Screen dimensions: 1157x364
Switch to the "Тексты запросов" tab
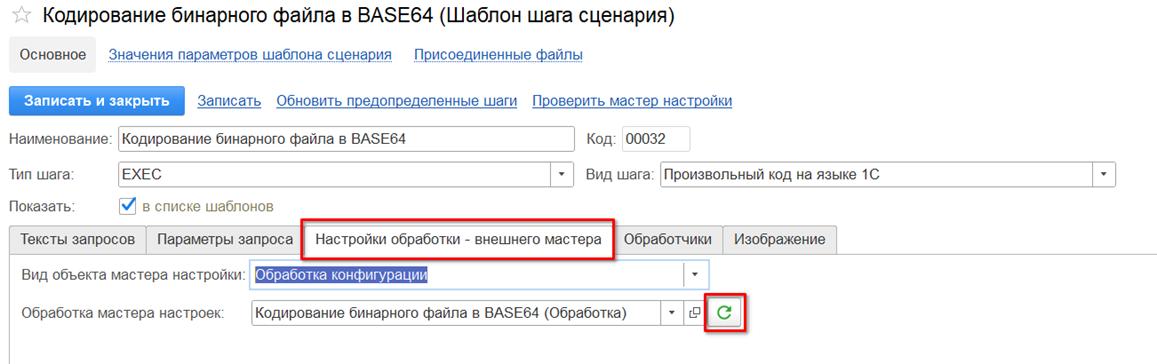click(77, 239)
